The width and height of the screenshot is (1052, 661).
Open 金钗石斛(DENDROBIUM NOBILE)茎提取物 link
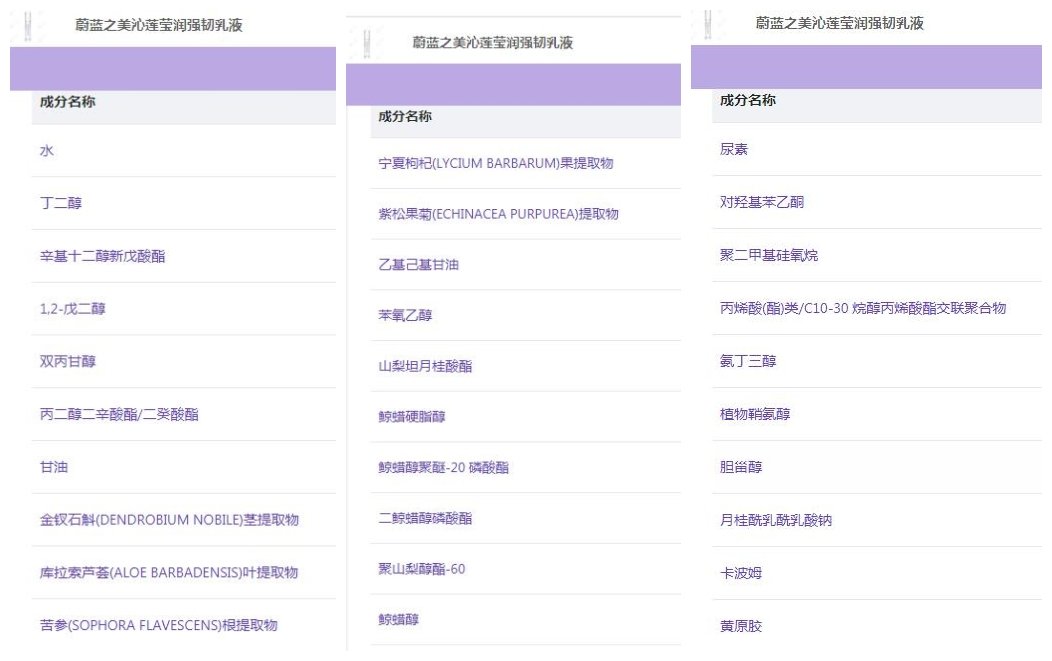point(169,520)
